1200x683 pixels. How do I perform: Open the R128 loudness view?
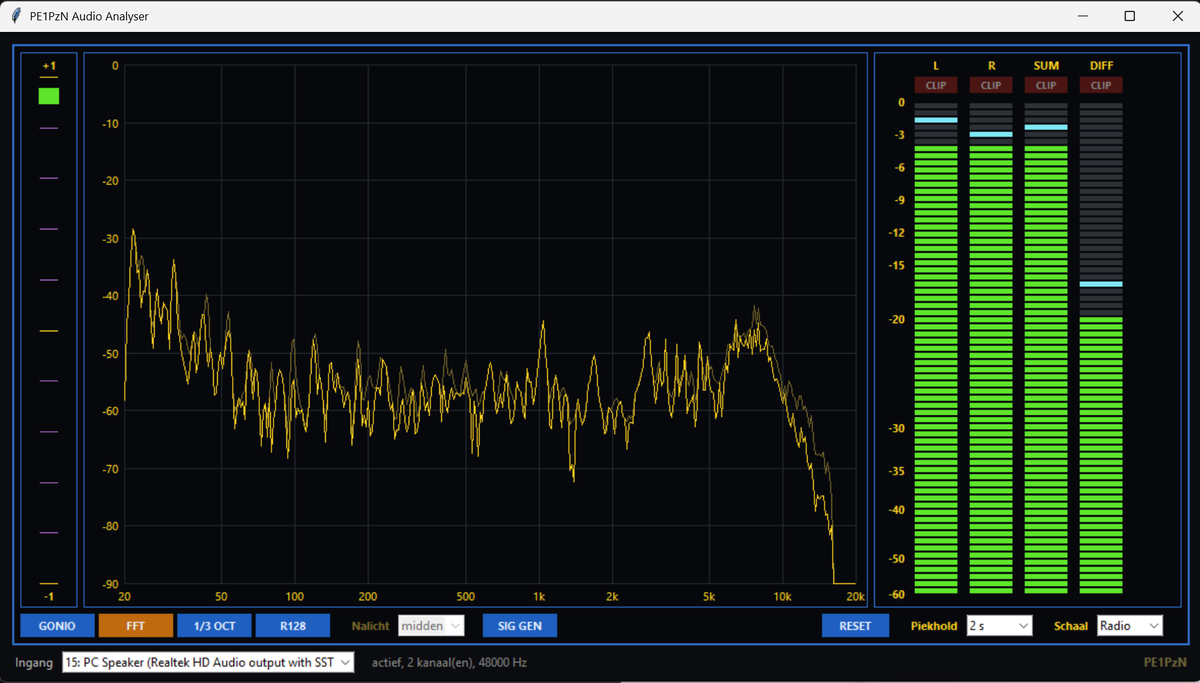292,625
